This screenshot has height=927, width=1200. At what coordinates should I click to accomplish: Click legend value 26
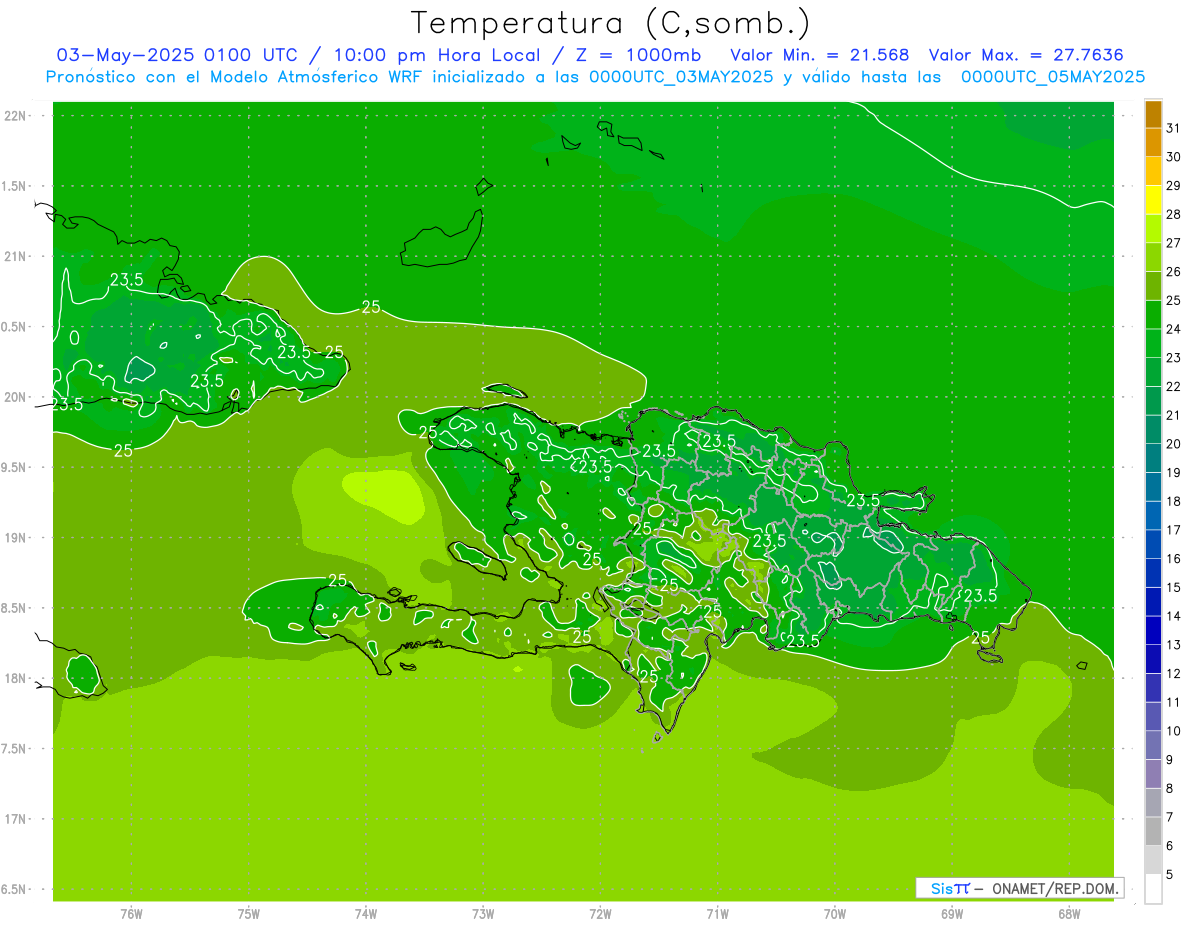pyautogui.click(x=1174, y=271)
